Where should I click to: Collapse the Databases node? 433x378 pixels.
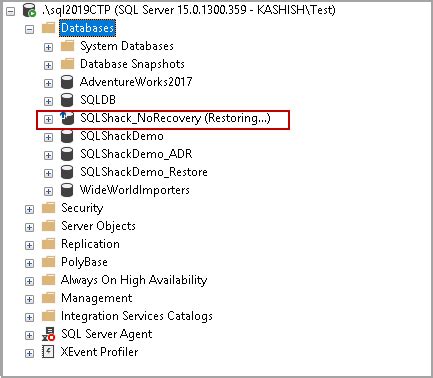click(x=29, y=30)
